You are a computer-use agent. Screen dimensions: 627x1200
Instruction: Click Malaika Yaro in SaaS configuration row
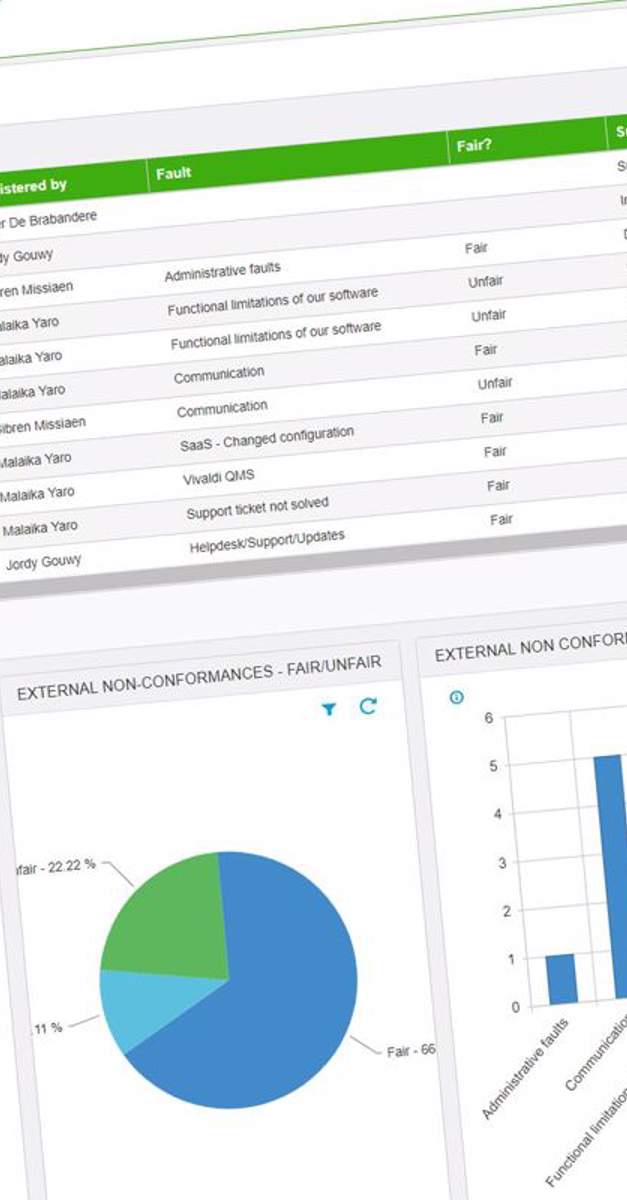36,460
